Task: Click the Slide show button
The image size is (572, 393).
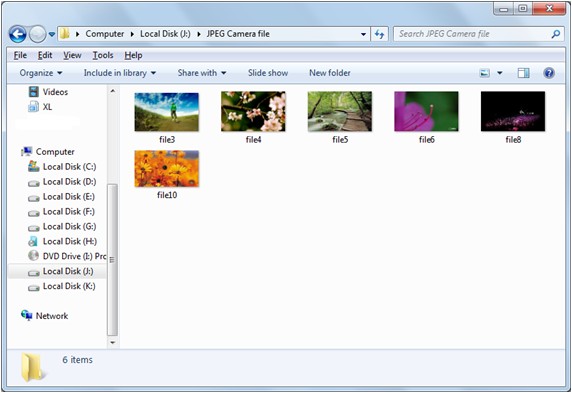Action: pos(268,73)
